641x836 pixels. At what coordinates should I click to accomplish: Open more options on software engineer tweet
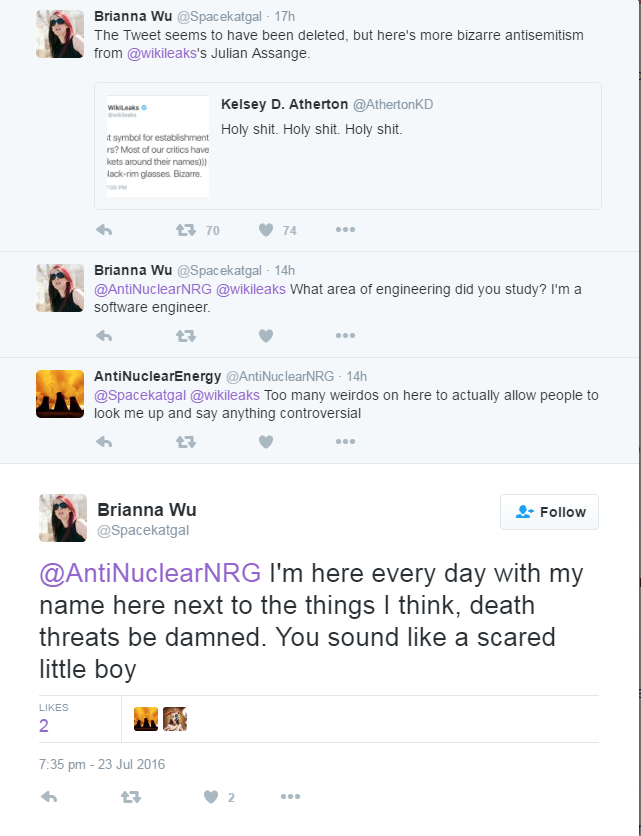tap(345, 335)
